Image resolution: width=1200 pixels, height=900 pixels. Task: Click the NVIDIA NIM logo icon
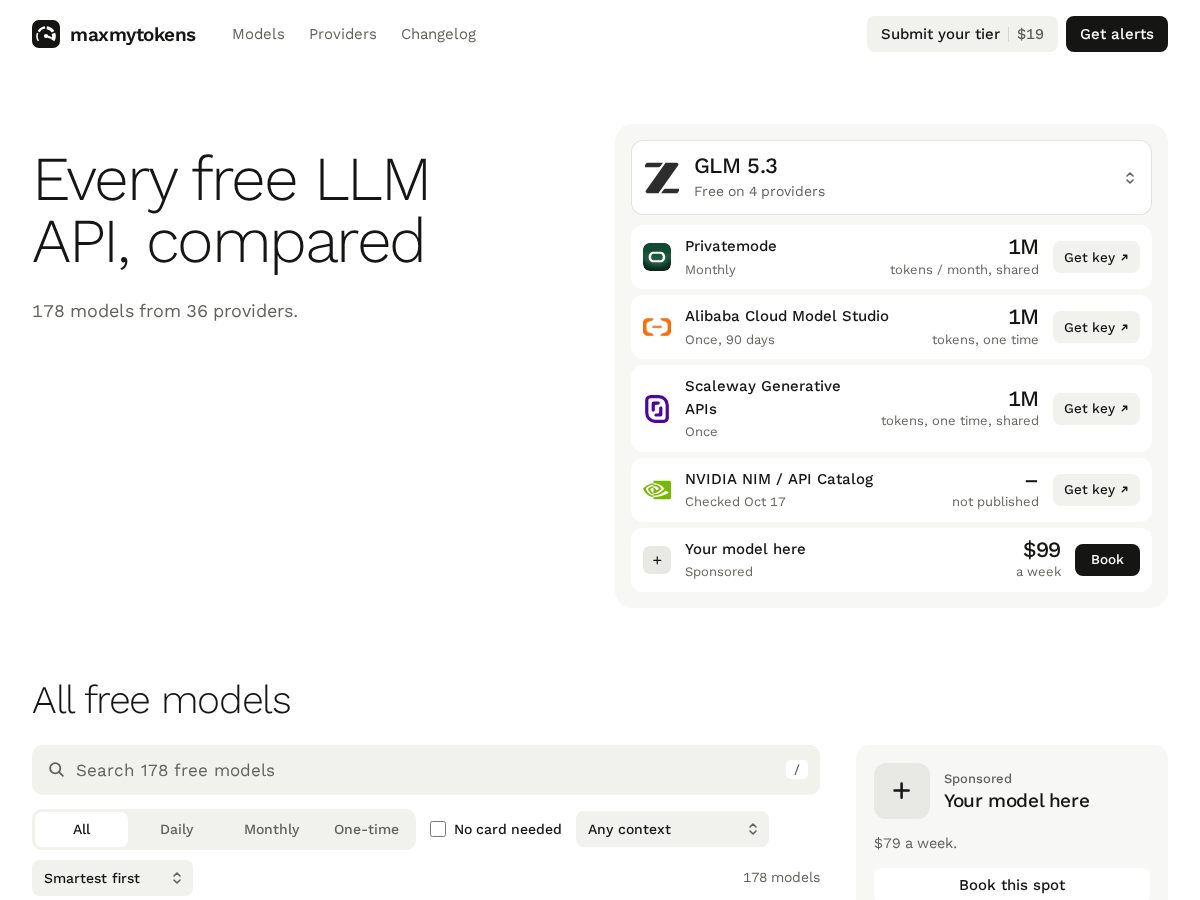pos(657,490)
